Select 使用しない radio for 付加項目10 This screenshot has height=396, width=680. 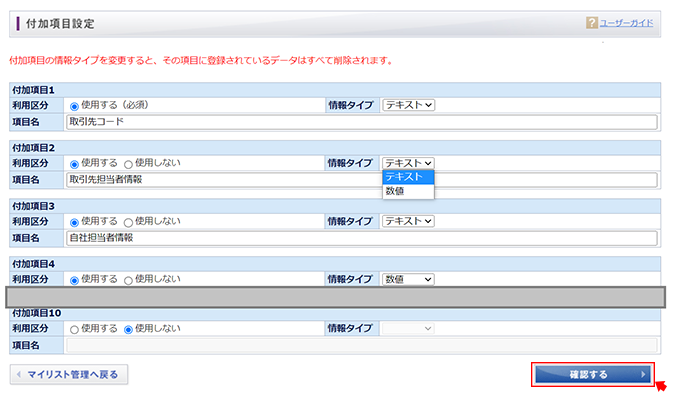[128, 329]
